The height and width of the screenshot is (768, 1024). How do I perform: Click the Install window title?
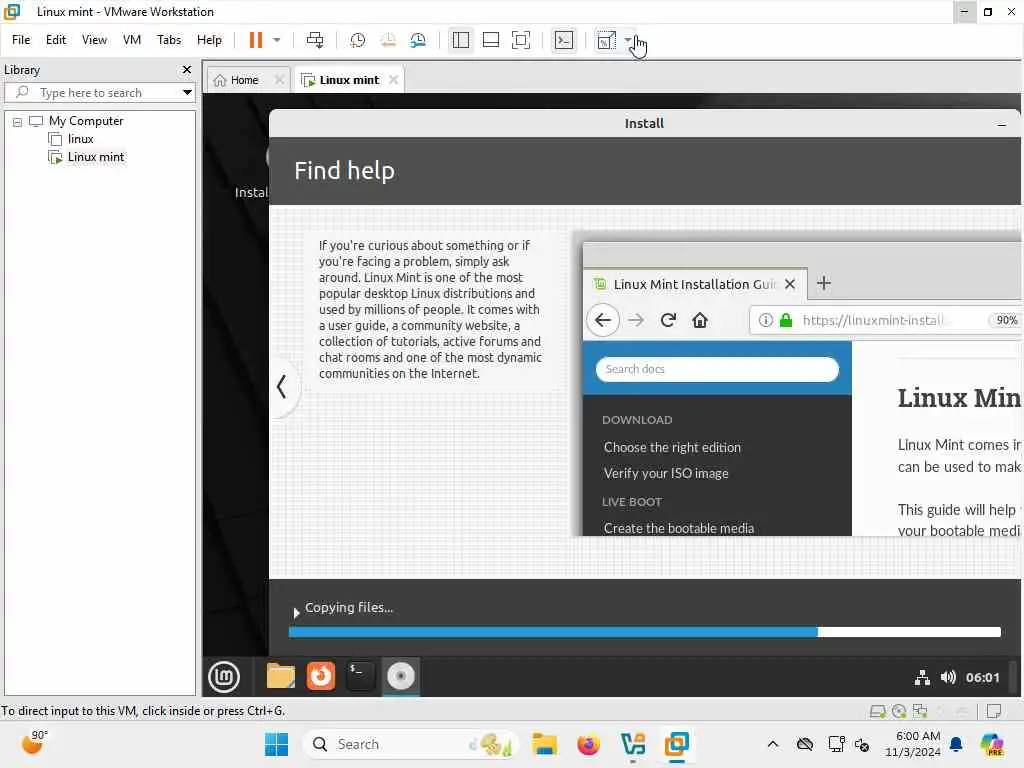[x=644, y=123]
